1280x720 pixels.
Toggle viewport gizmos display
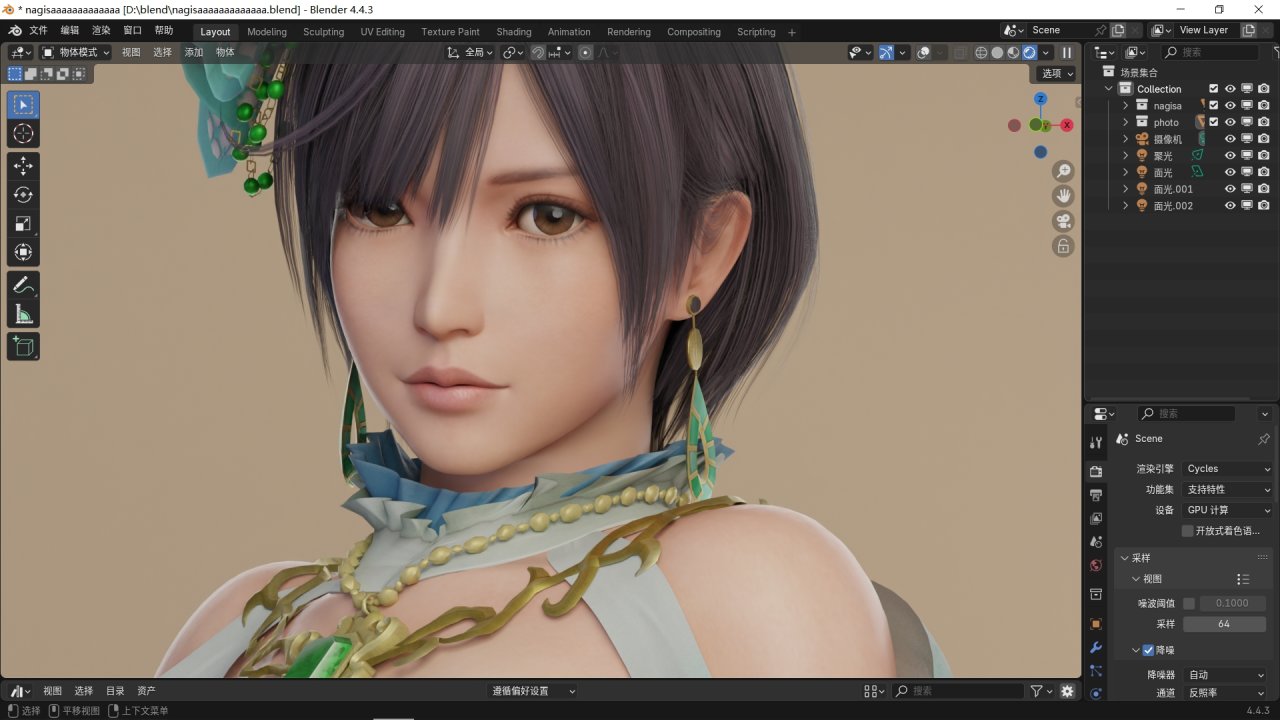[x=886, y=53]
